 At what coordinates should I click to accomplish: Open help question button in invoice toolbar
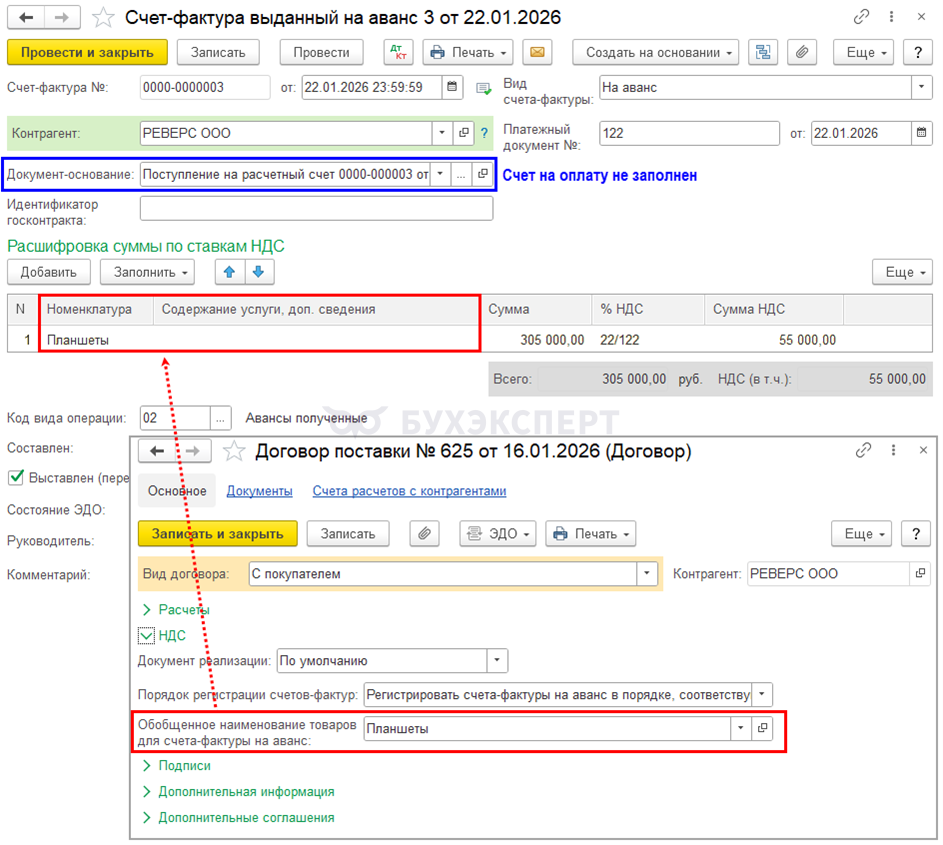[x=918, y=52]
